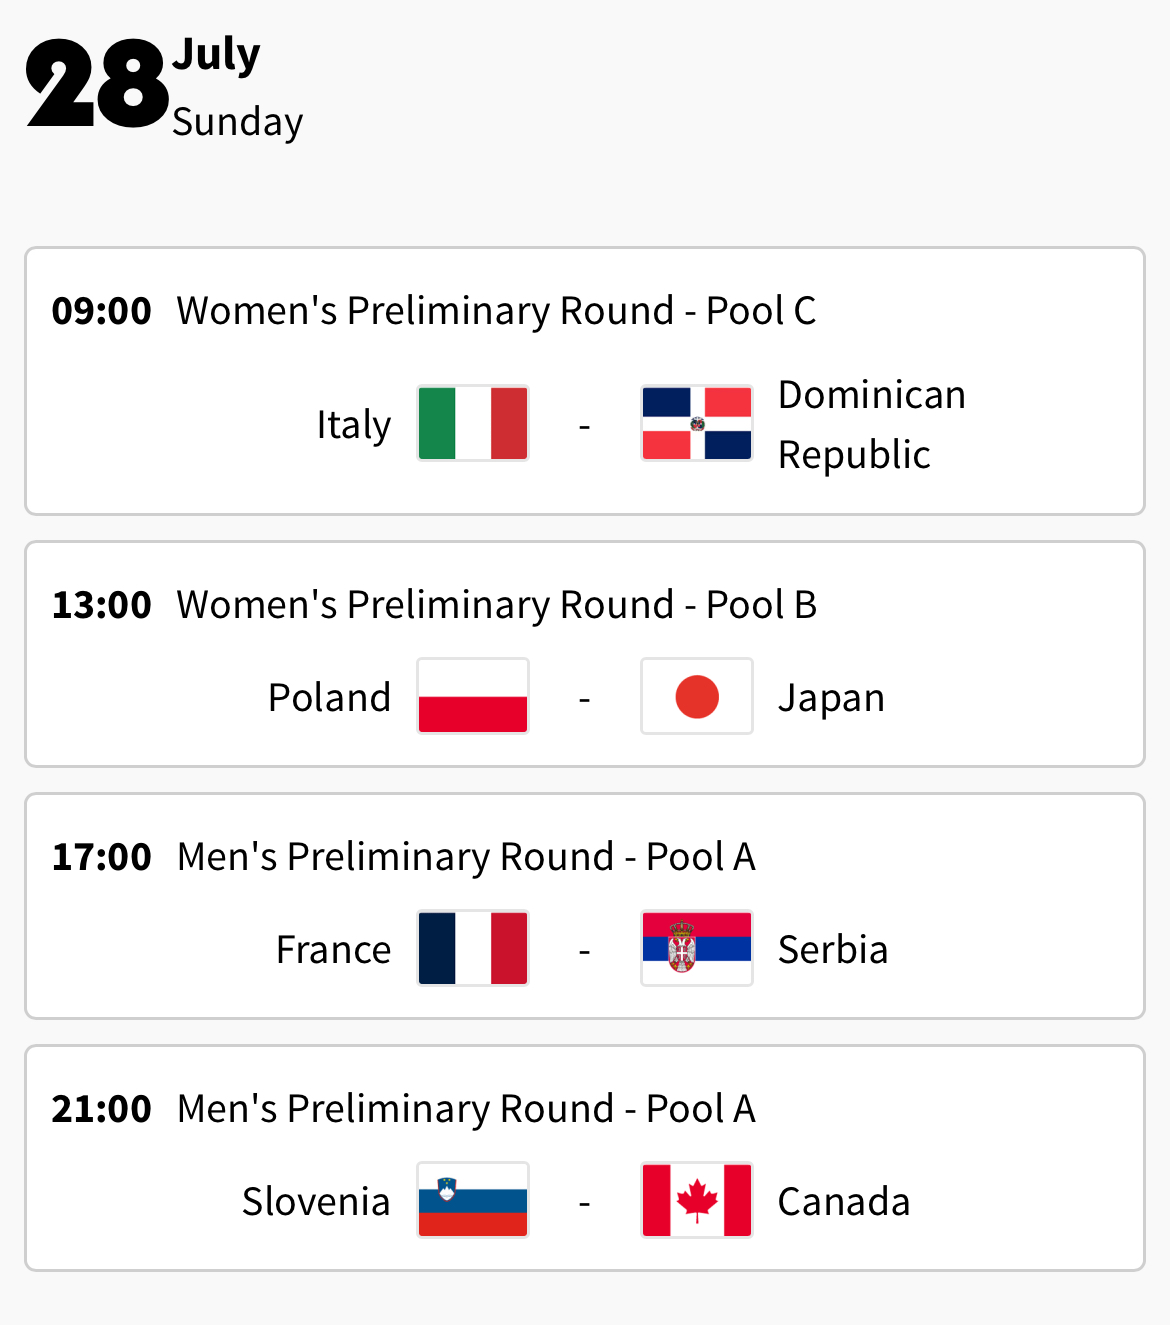
Task: Click the Dominican Republic flag icon
Action: tap(697, 423)
